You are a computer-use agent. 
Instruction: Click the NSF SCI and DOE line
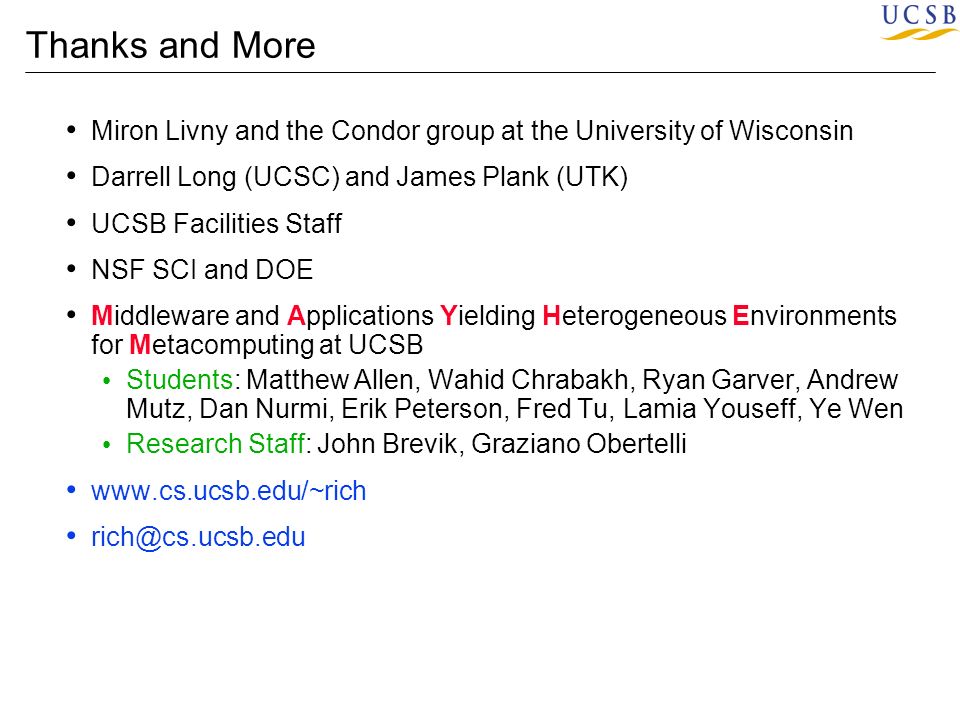[202, 269]
